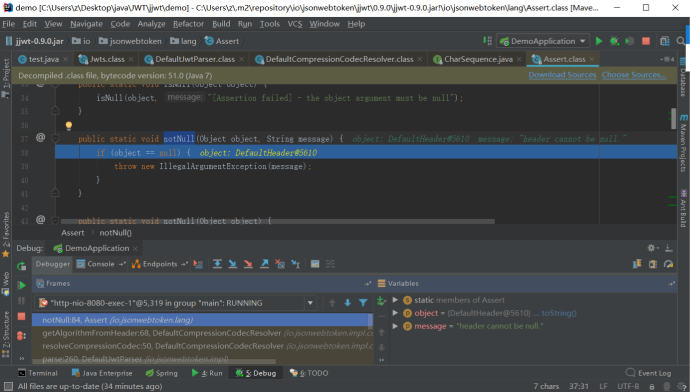The image size is (690, 392).
Task: Drop frame icon in debugger toolbar
Action: (x=280, y=264)
